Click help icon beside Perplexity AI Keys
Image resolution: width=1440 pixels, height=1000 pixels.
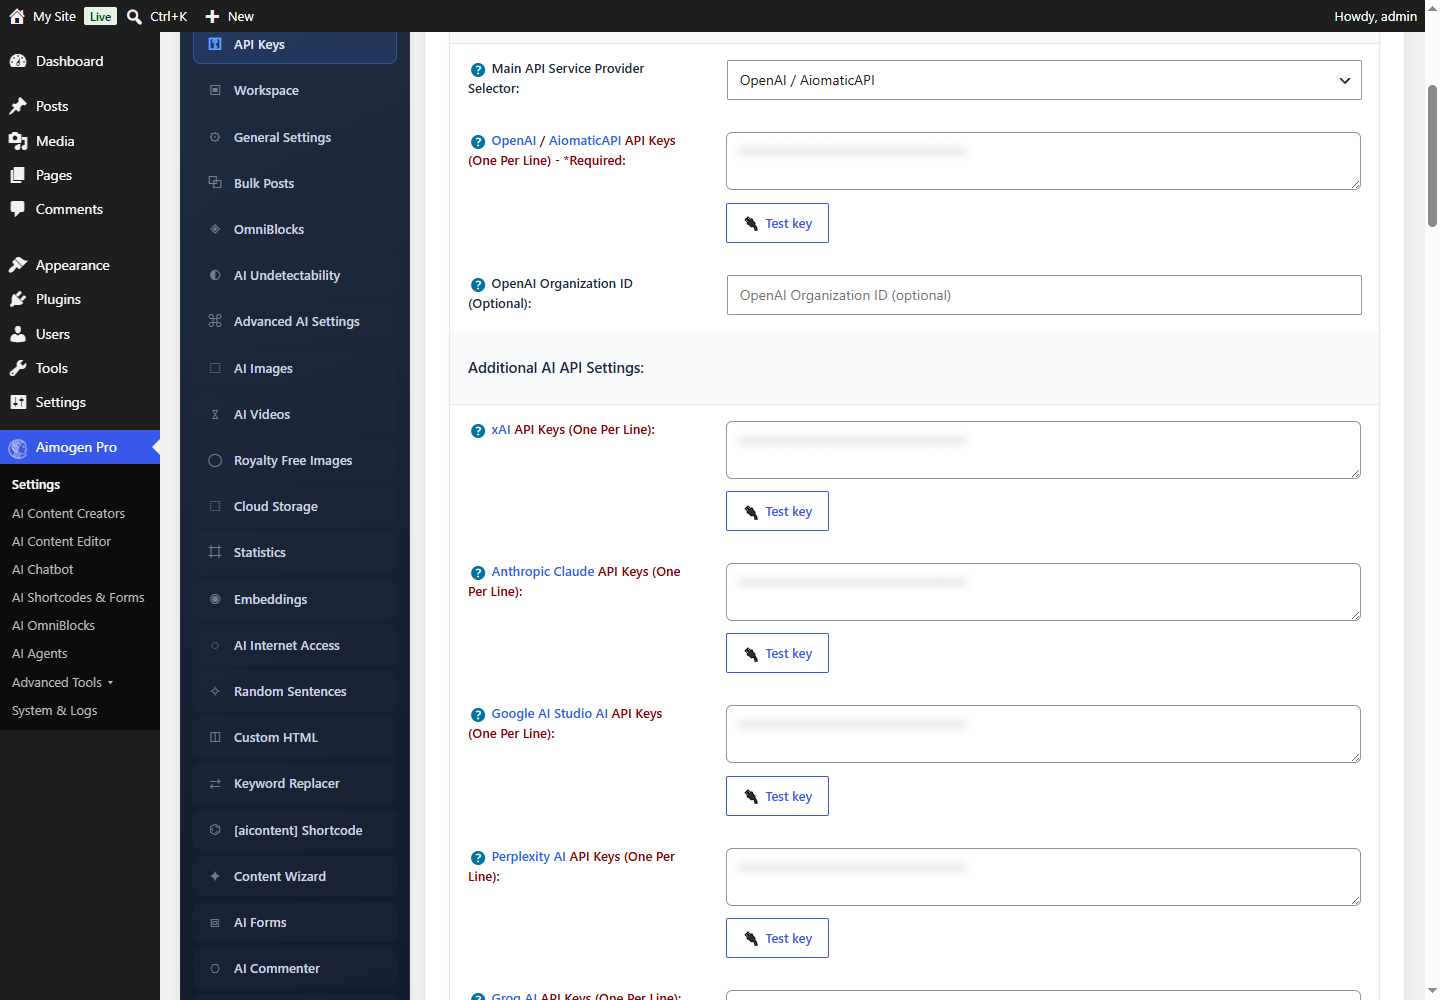pyautogui.click(x=478, y=857)
